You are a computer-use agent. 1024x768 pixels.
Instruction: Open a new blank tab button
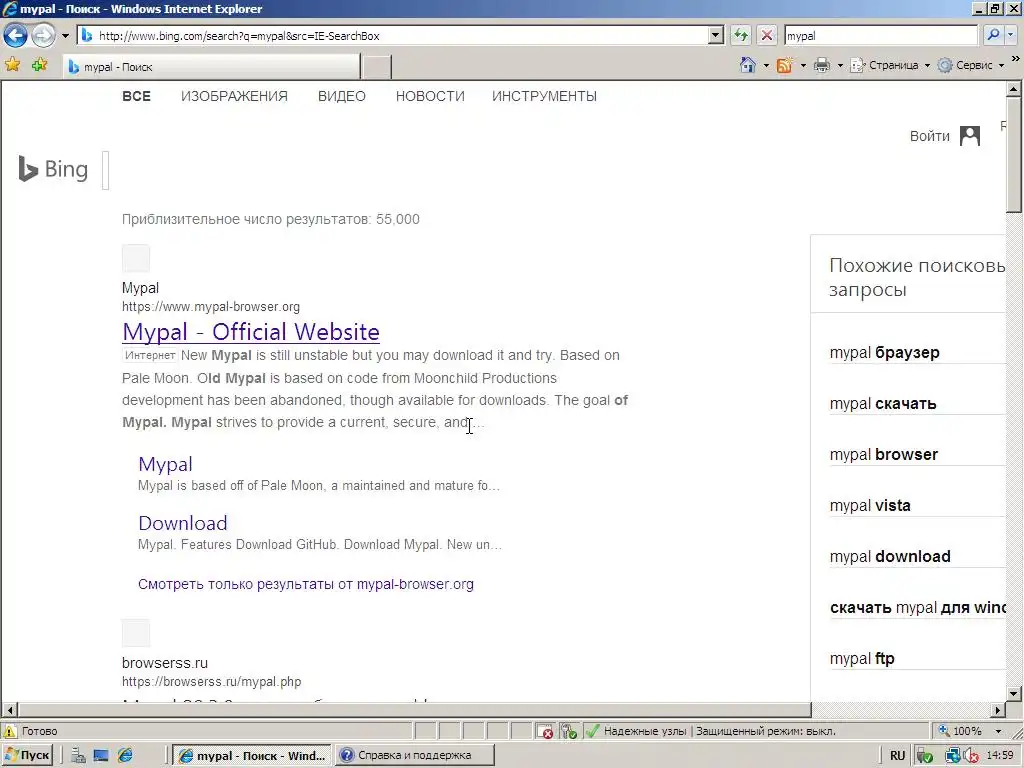pos(376,67)
